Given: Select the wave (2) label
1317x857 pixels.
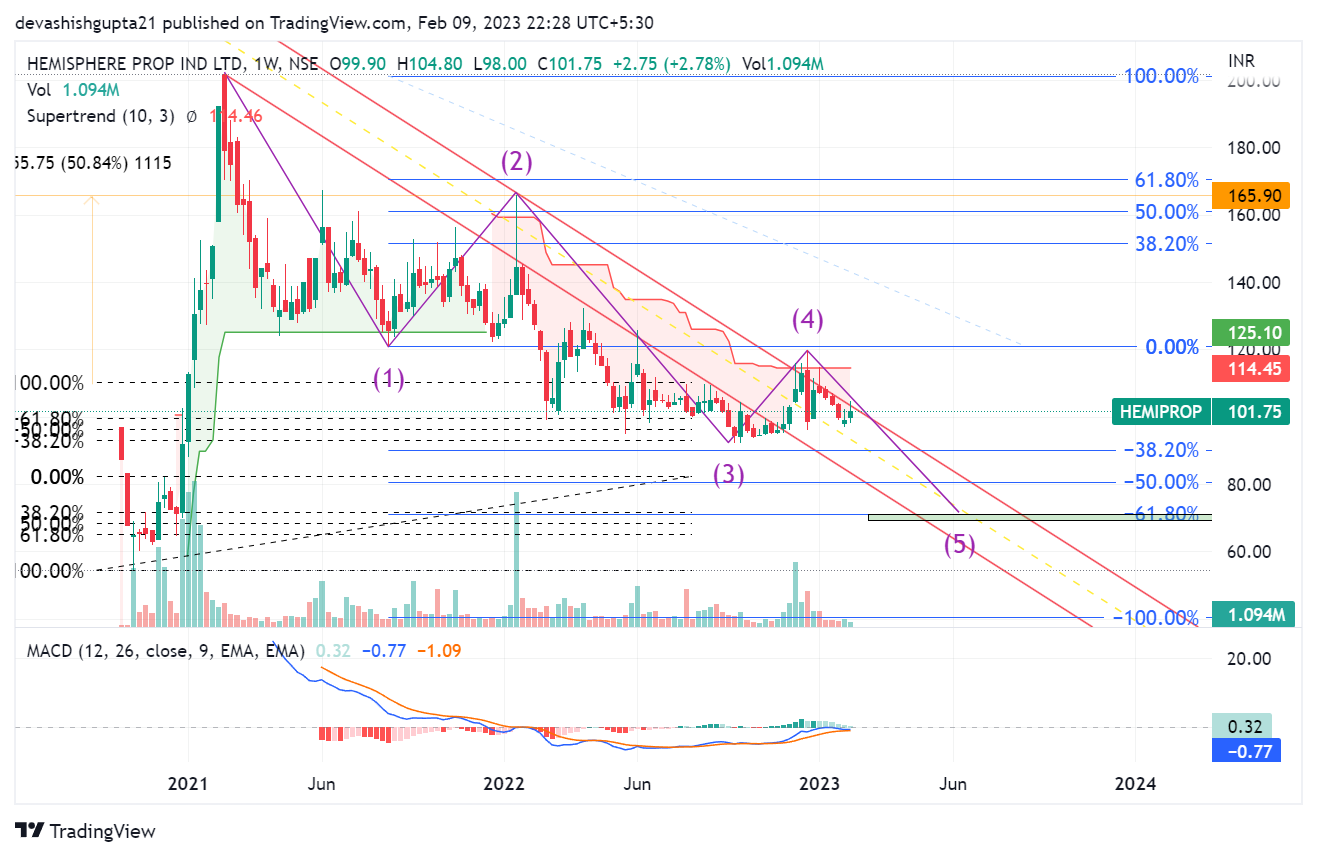Looking at the screenshot, I should (x=516, y=161).
